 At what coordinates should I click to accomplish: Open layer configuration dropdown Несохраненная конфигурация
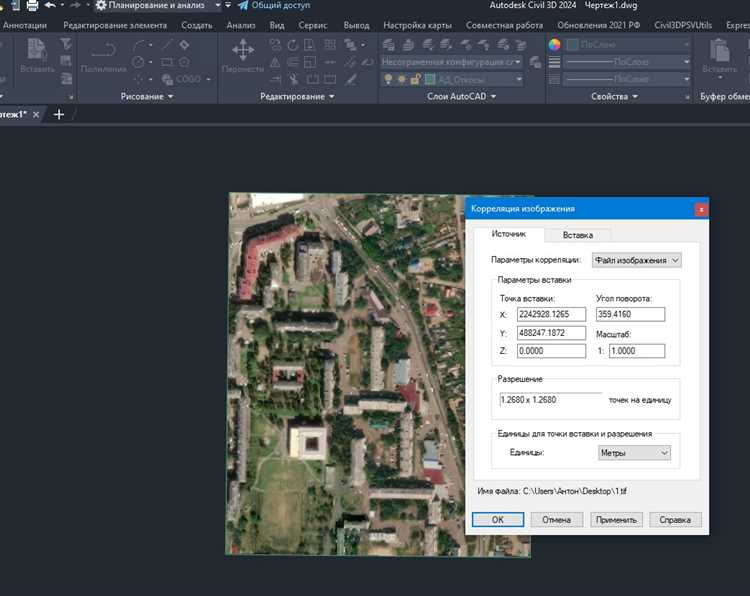(x=452, y=62)
